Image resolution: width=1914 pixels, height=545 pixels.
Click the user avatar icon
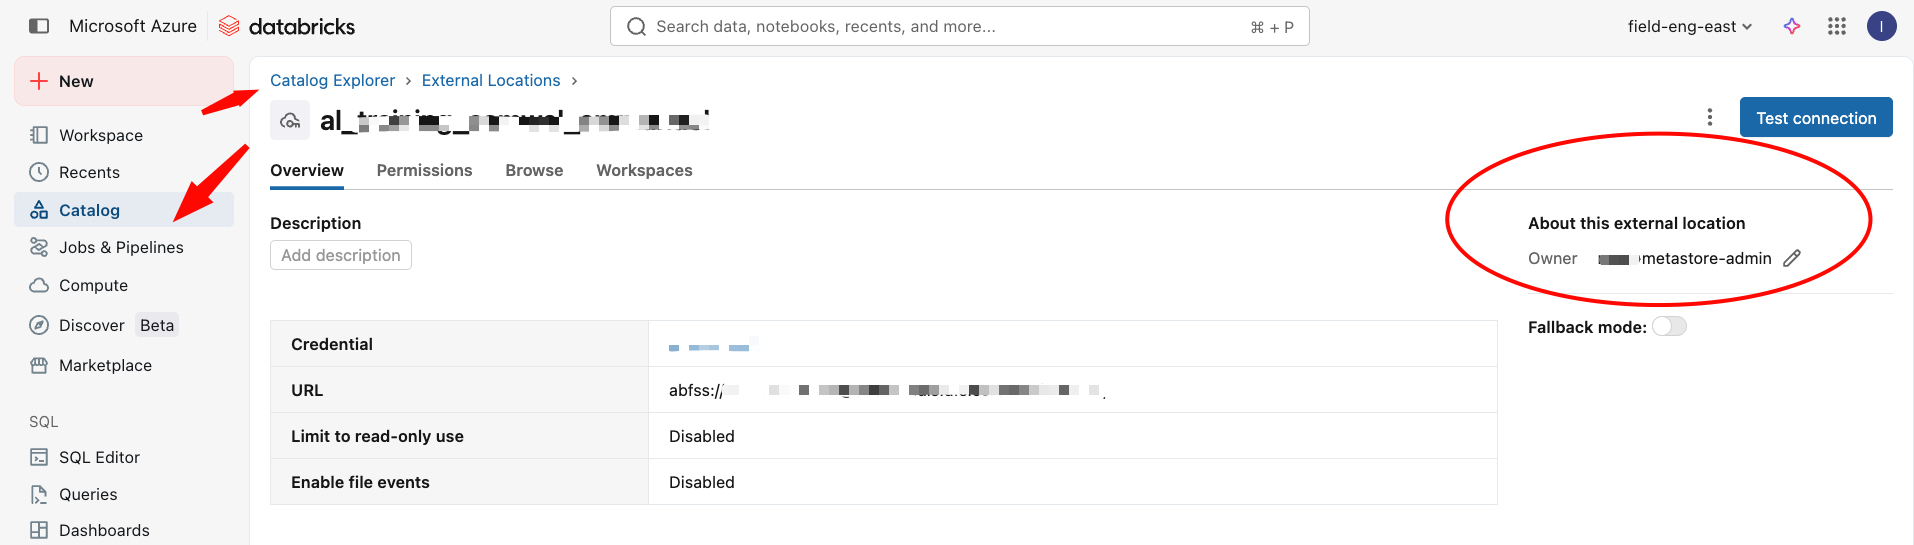click(1881, 26)
